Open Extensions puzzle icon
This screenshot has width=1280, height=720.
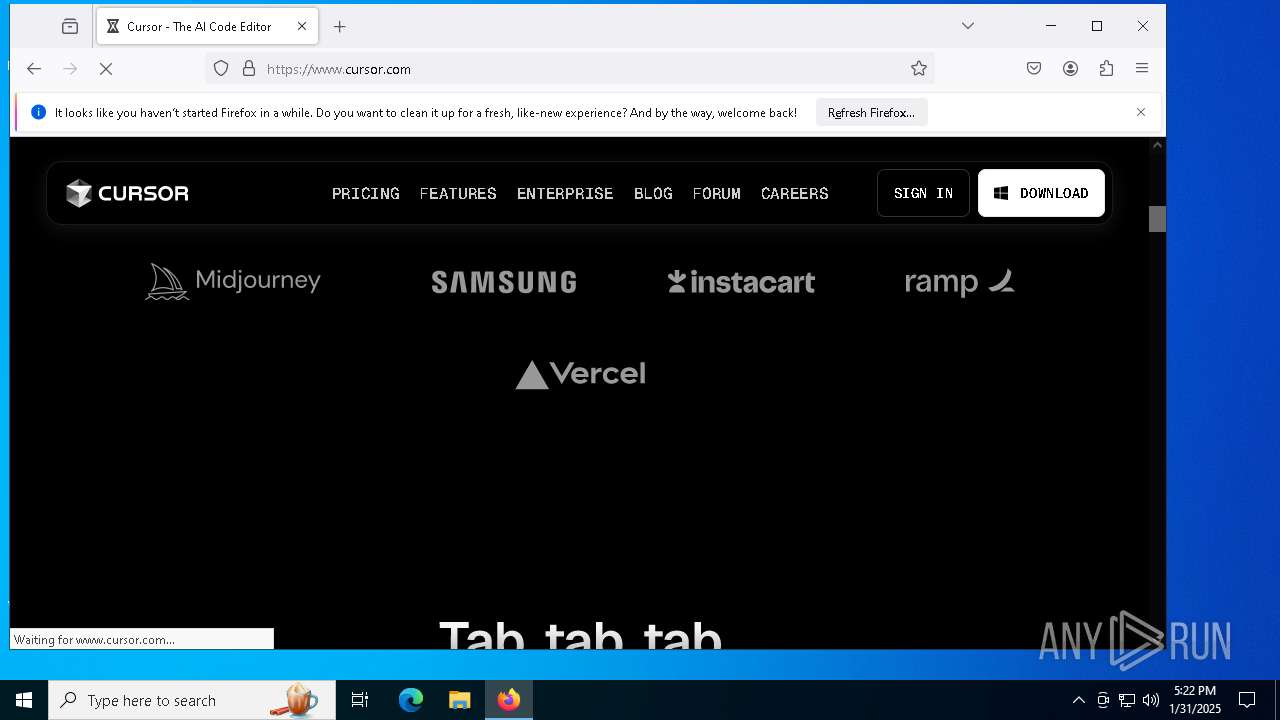(1106, 69)
